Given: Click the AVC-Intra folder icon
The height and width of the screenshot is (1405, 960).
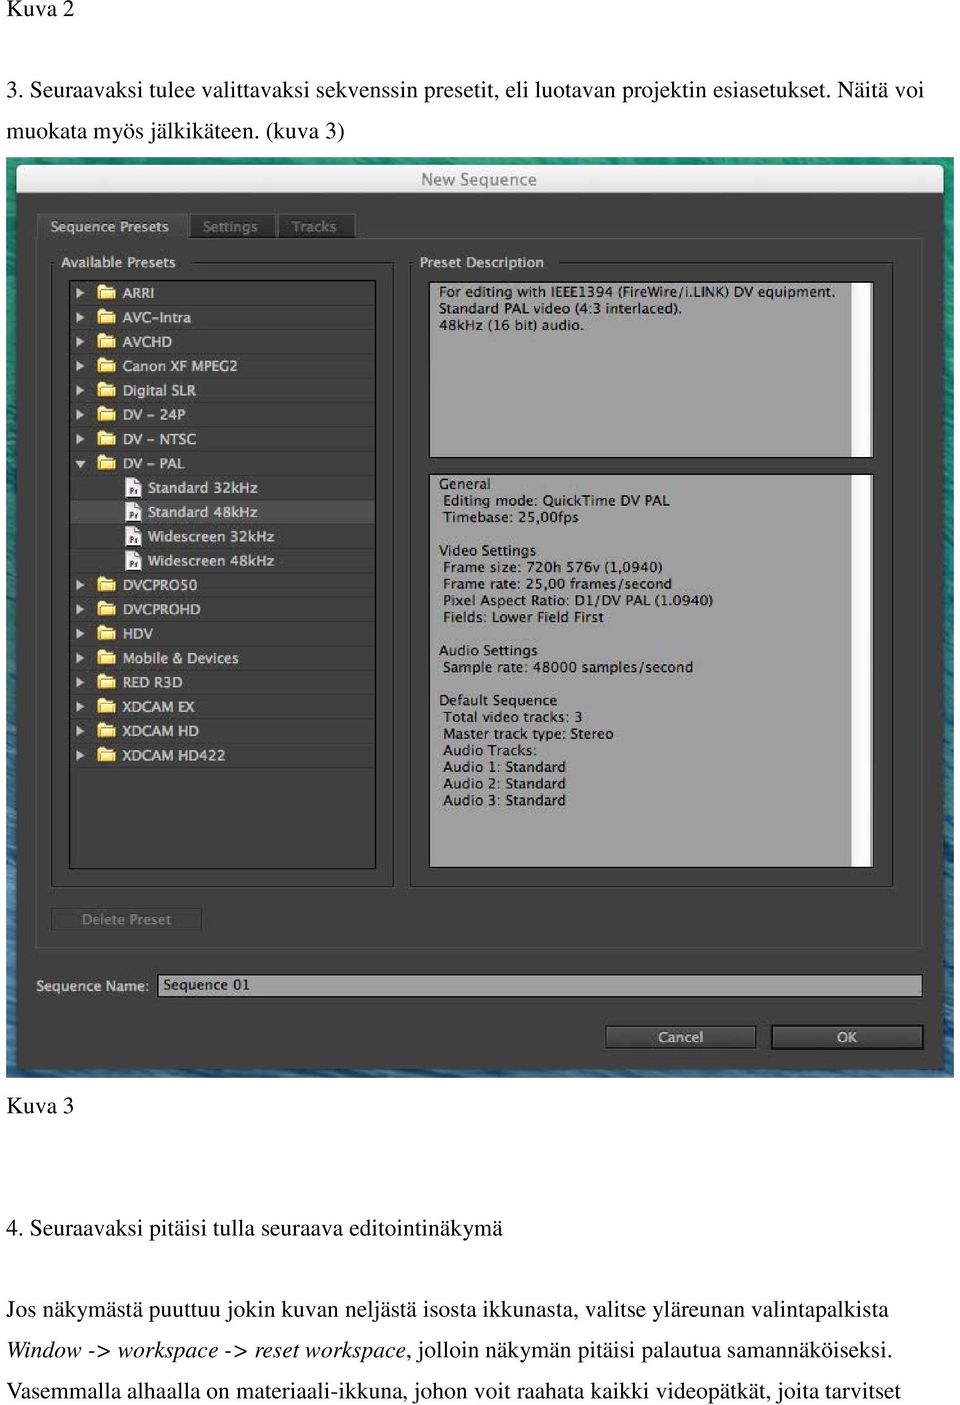Looking at the screenshot, I should 106,316.
